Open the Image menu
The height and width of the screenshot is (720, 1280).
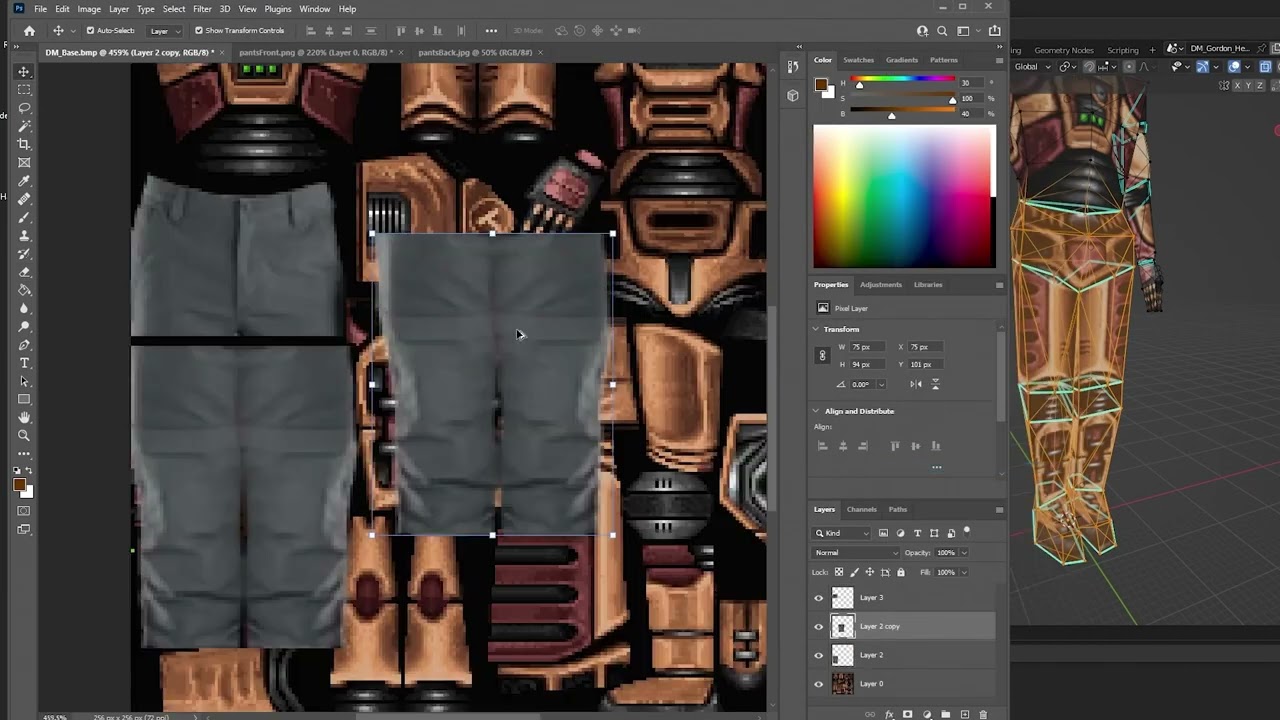(x=89, y=9)
